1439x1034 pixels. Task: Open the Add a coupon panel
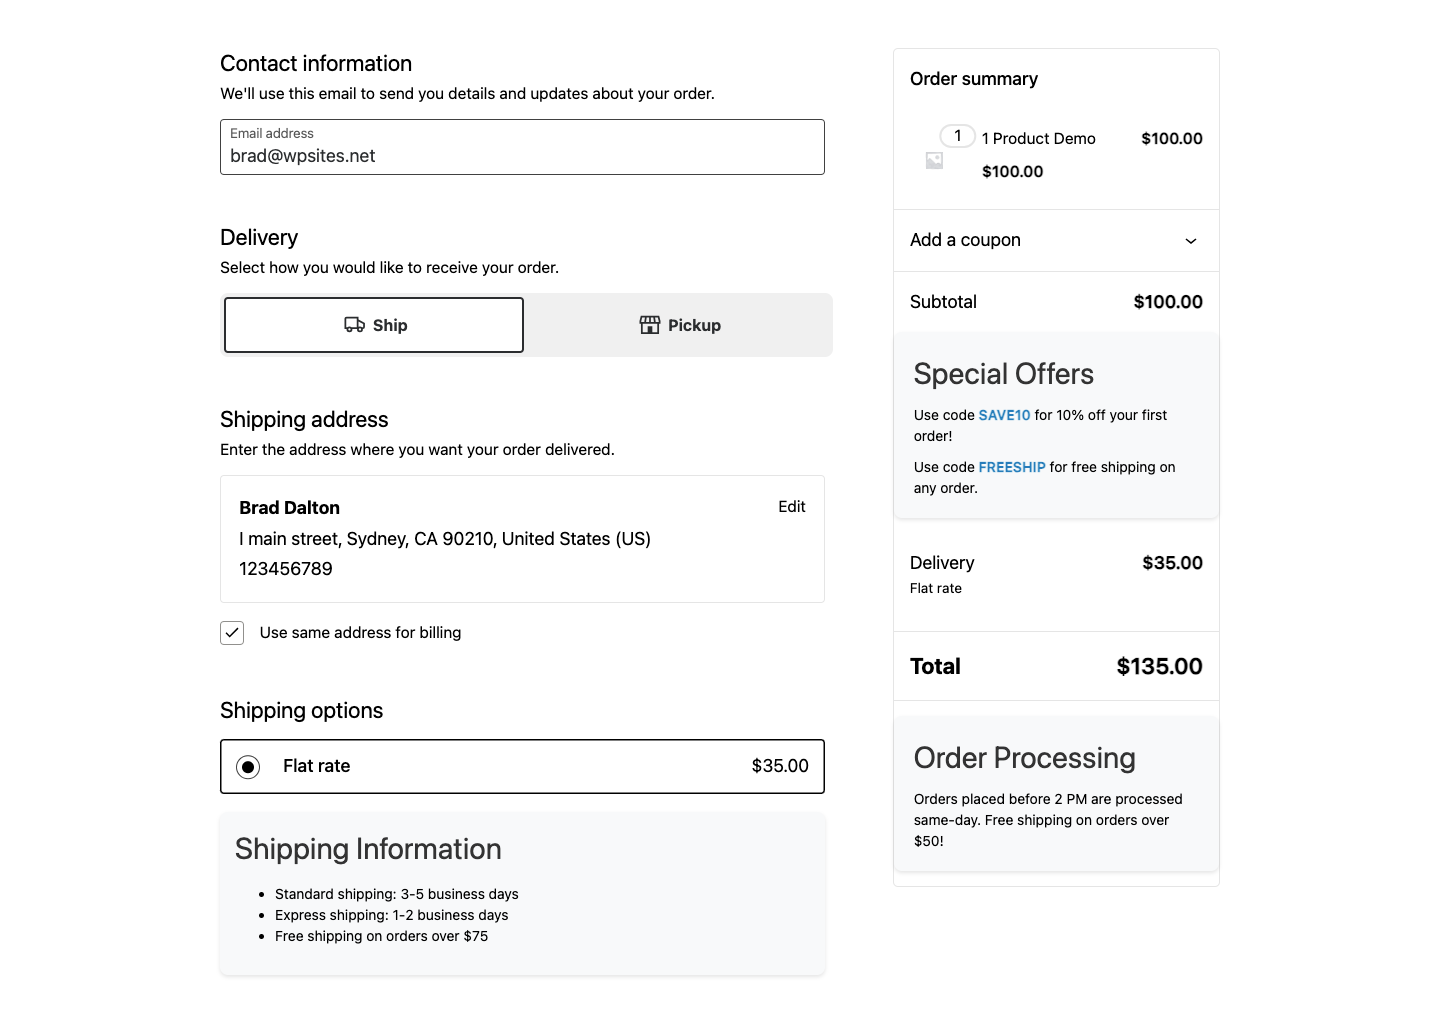(x=965, y=240)
